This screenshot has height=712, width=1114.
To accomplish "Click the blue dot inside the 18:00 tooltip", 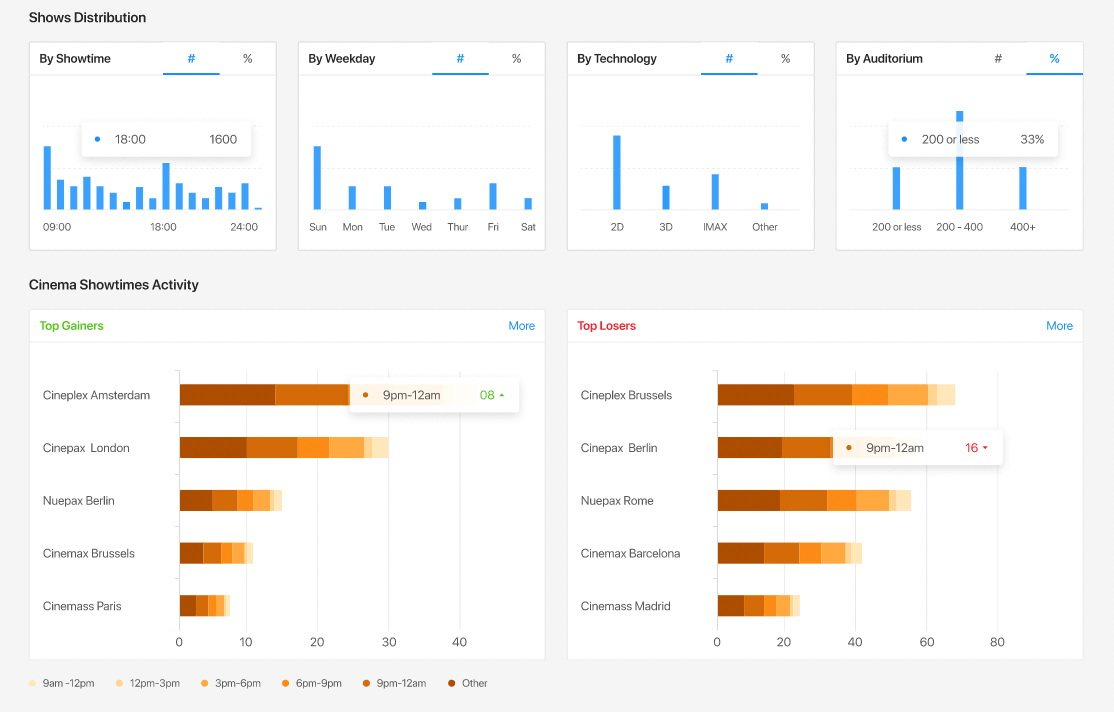I will pyautogui.click(x=96, y=139).
